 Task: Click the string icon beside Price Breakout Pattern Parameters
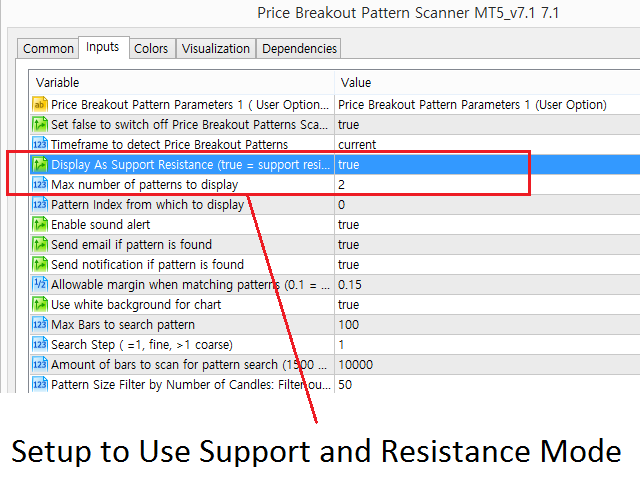(40, 104)
